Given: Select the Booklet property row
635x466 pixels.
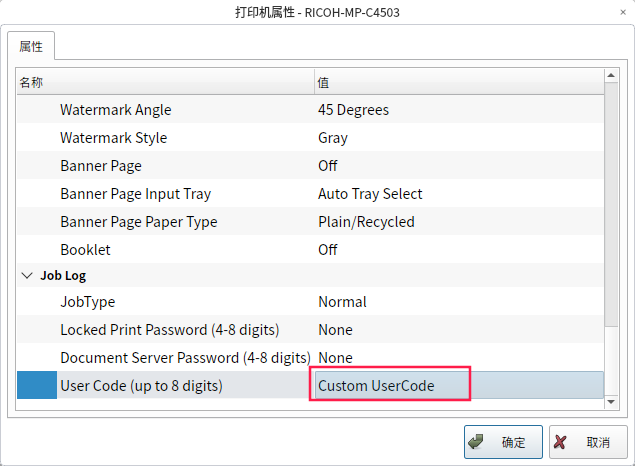Looking at the screenshot, I should click(x=85, y=250).
